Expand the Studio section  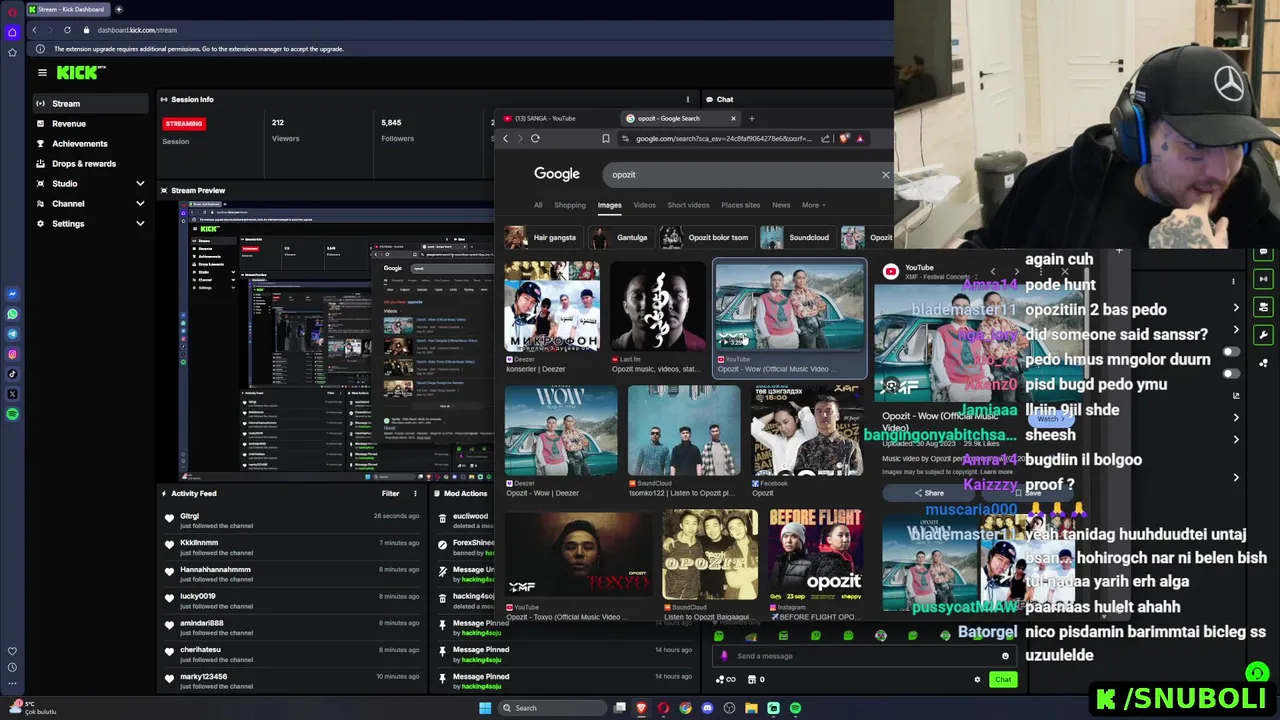[x=140, y=184]
